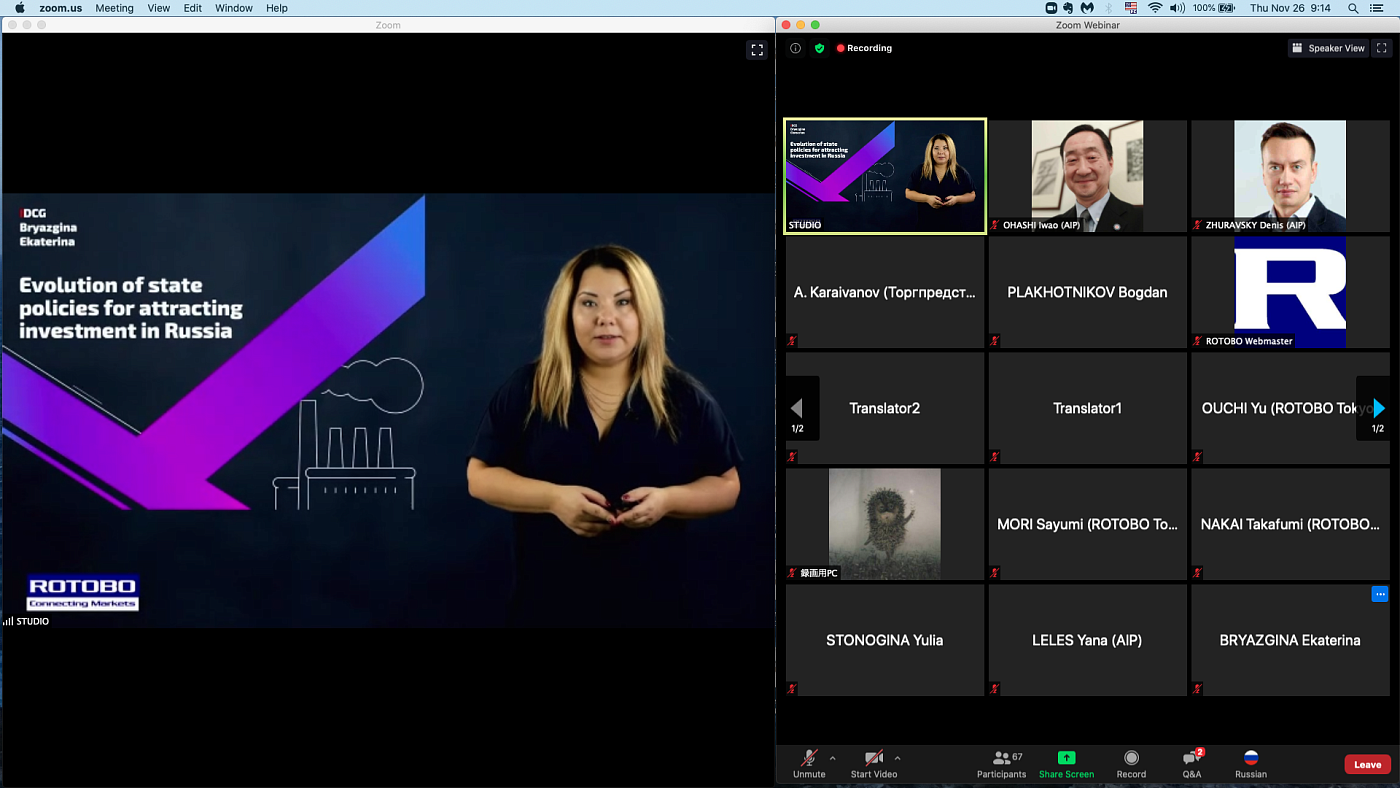Open the Edit menu
Image resolution: width=1400 pixels, height=788 pixels.
coord(193,8)
